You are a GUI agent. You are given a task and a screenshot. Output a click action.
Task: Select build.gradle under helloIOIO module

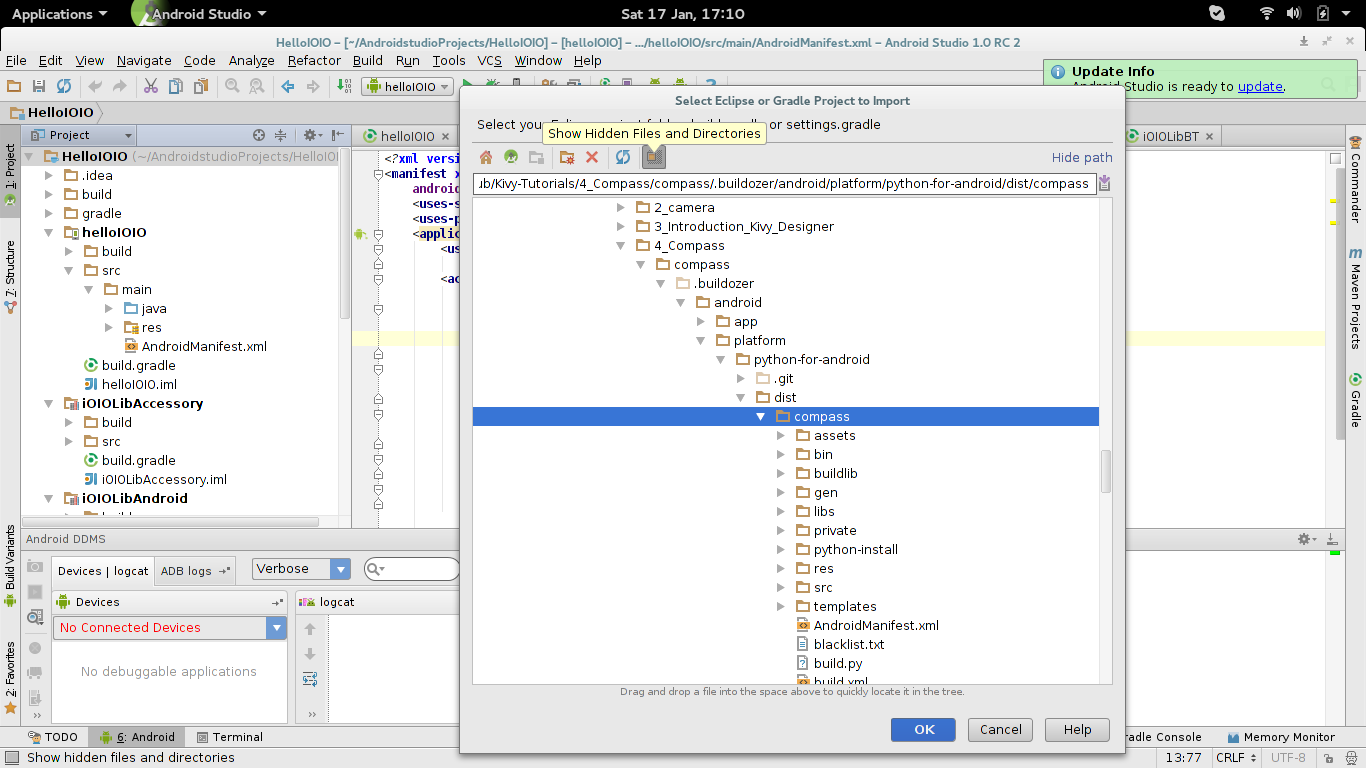pos(138,366)
